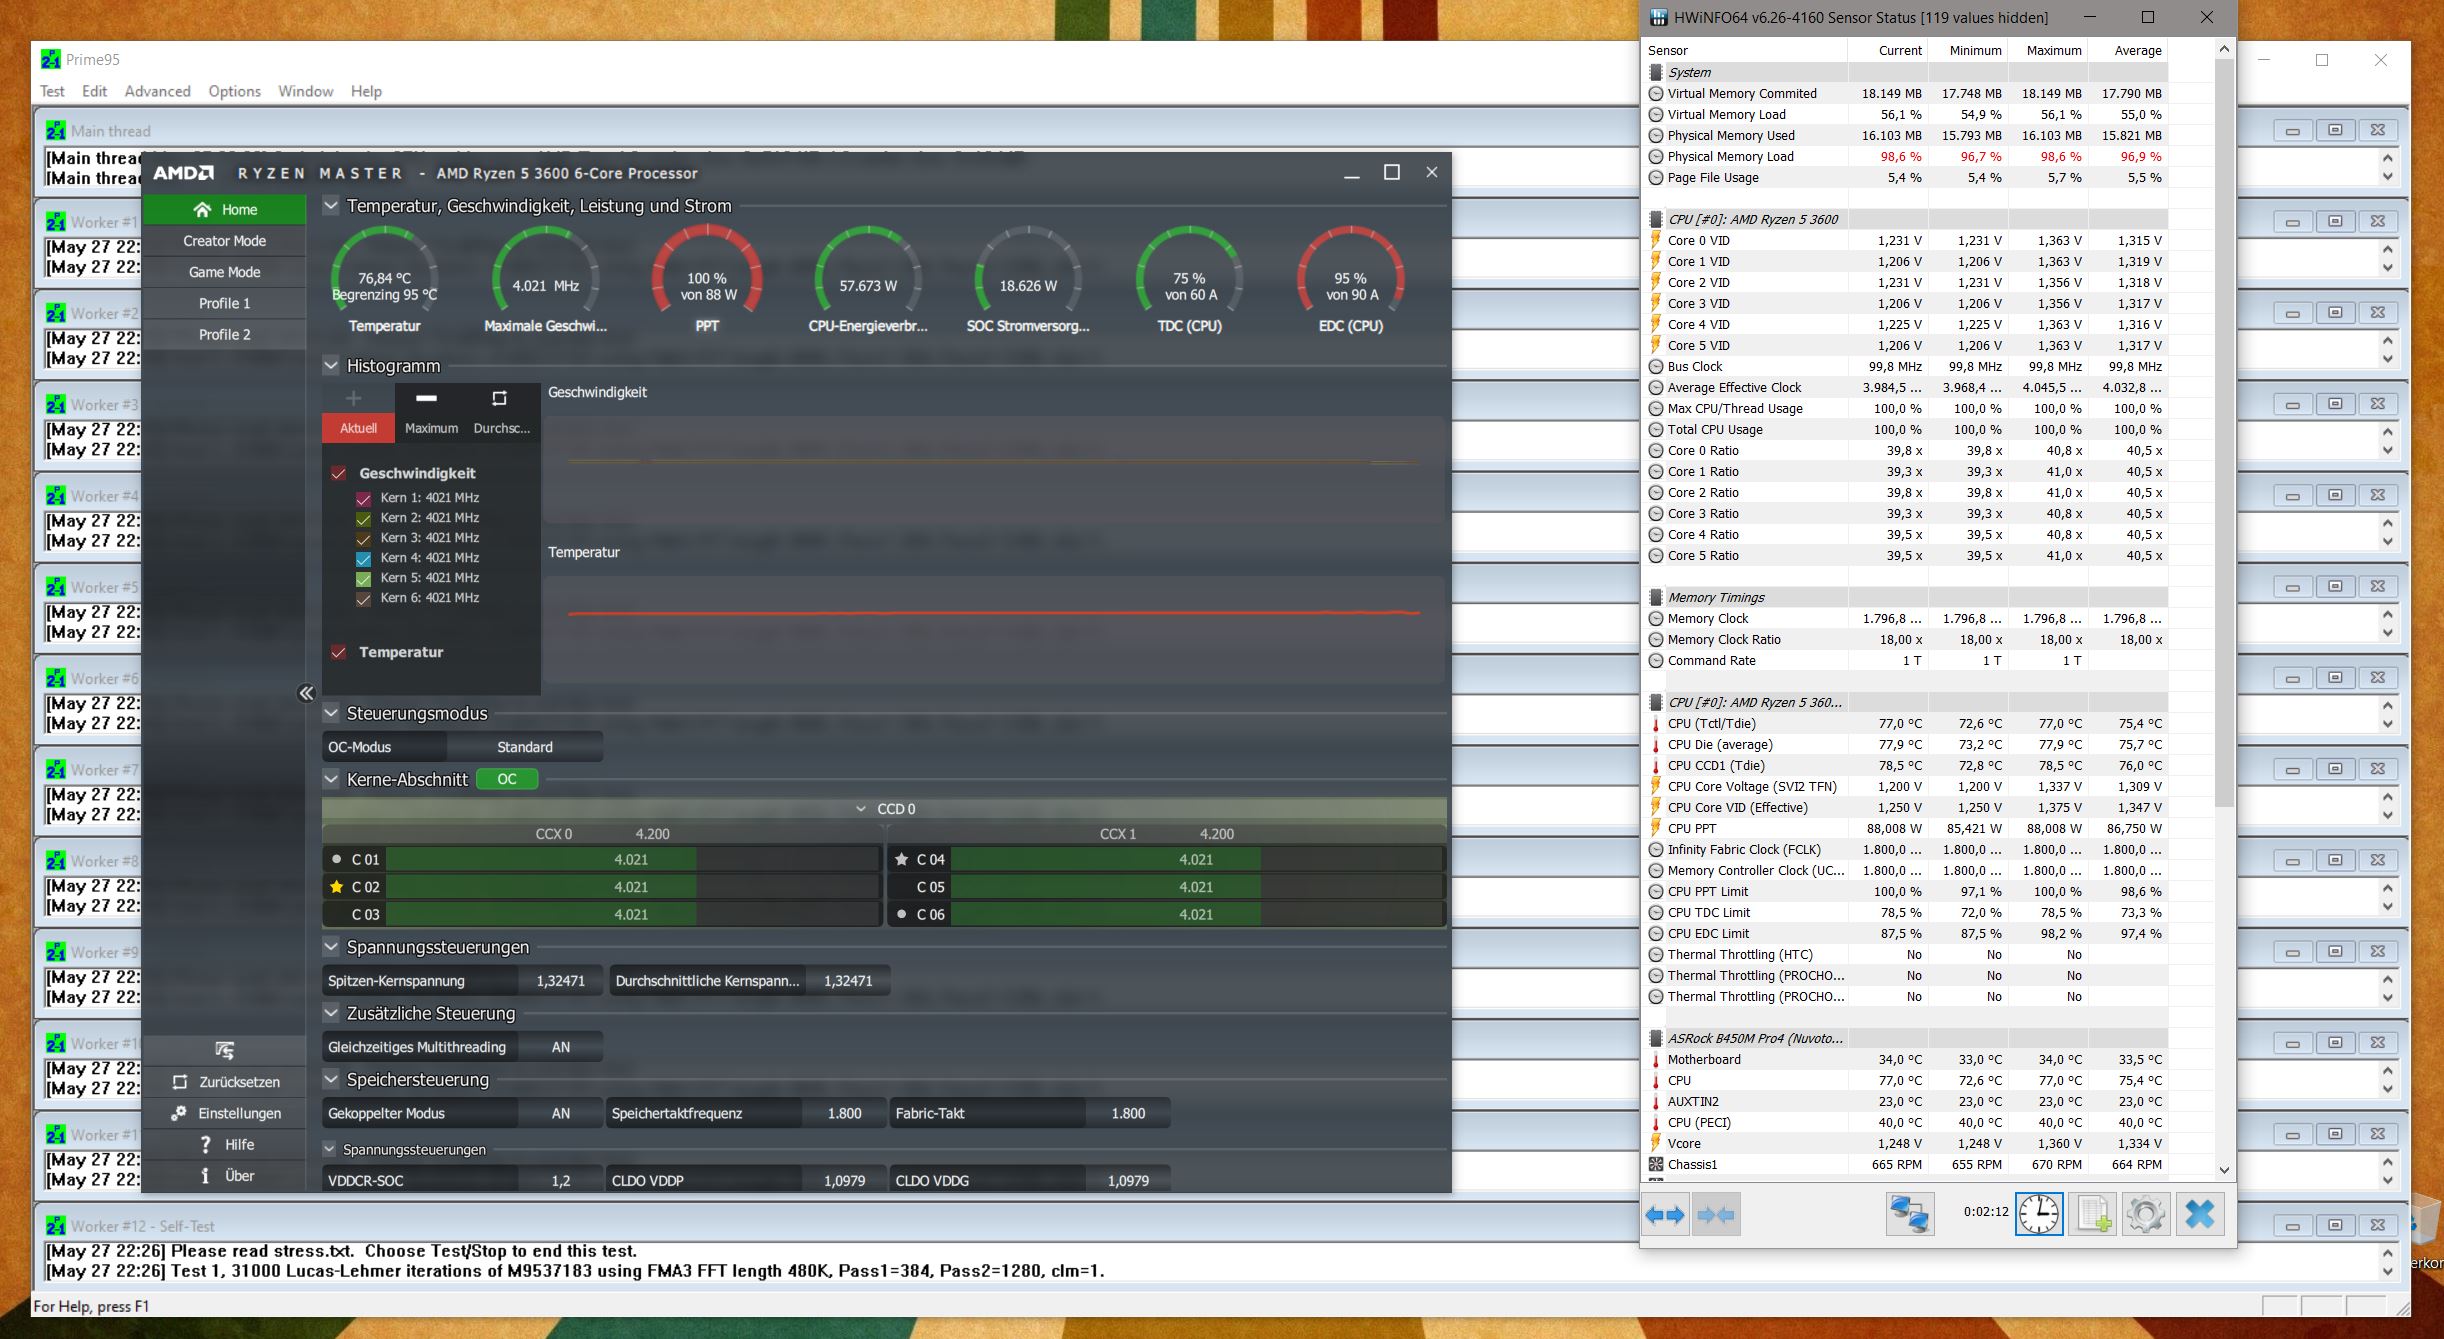Click the HWiNFO network computers icon

click(1909, 1214)
